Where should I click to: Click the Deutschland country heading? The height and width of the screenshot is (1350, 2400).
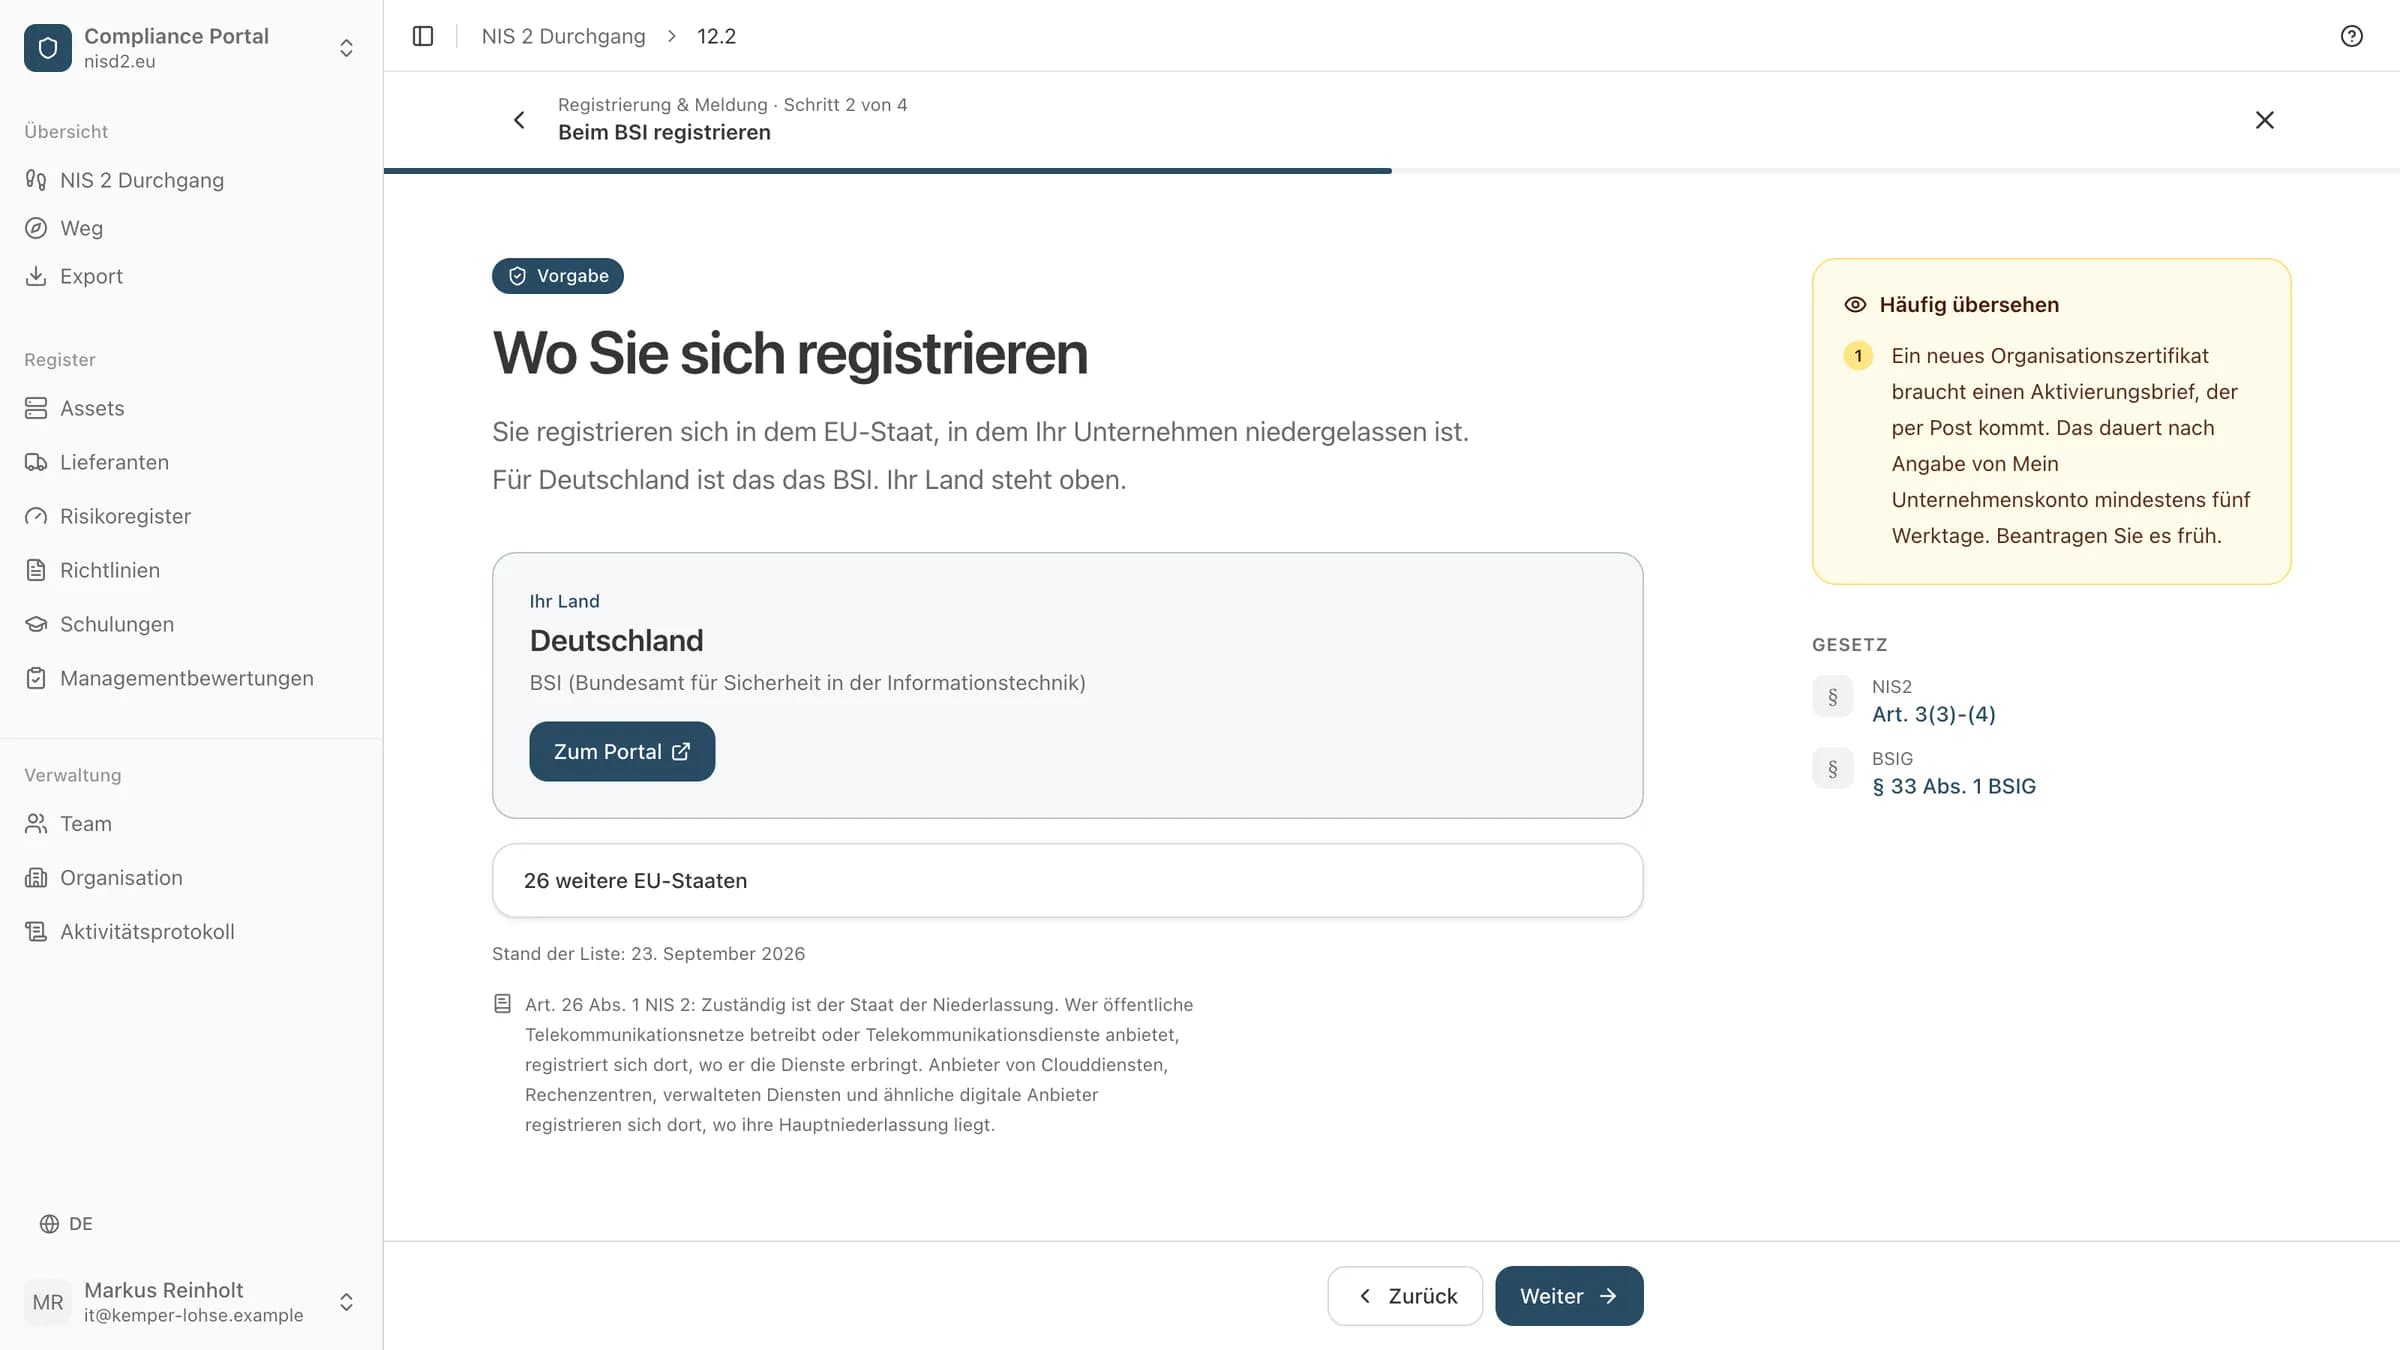pos(616,640)
